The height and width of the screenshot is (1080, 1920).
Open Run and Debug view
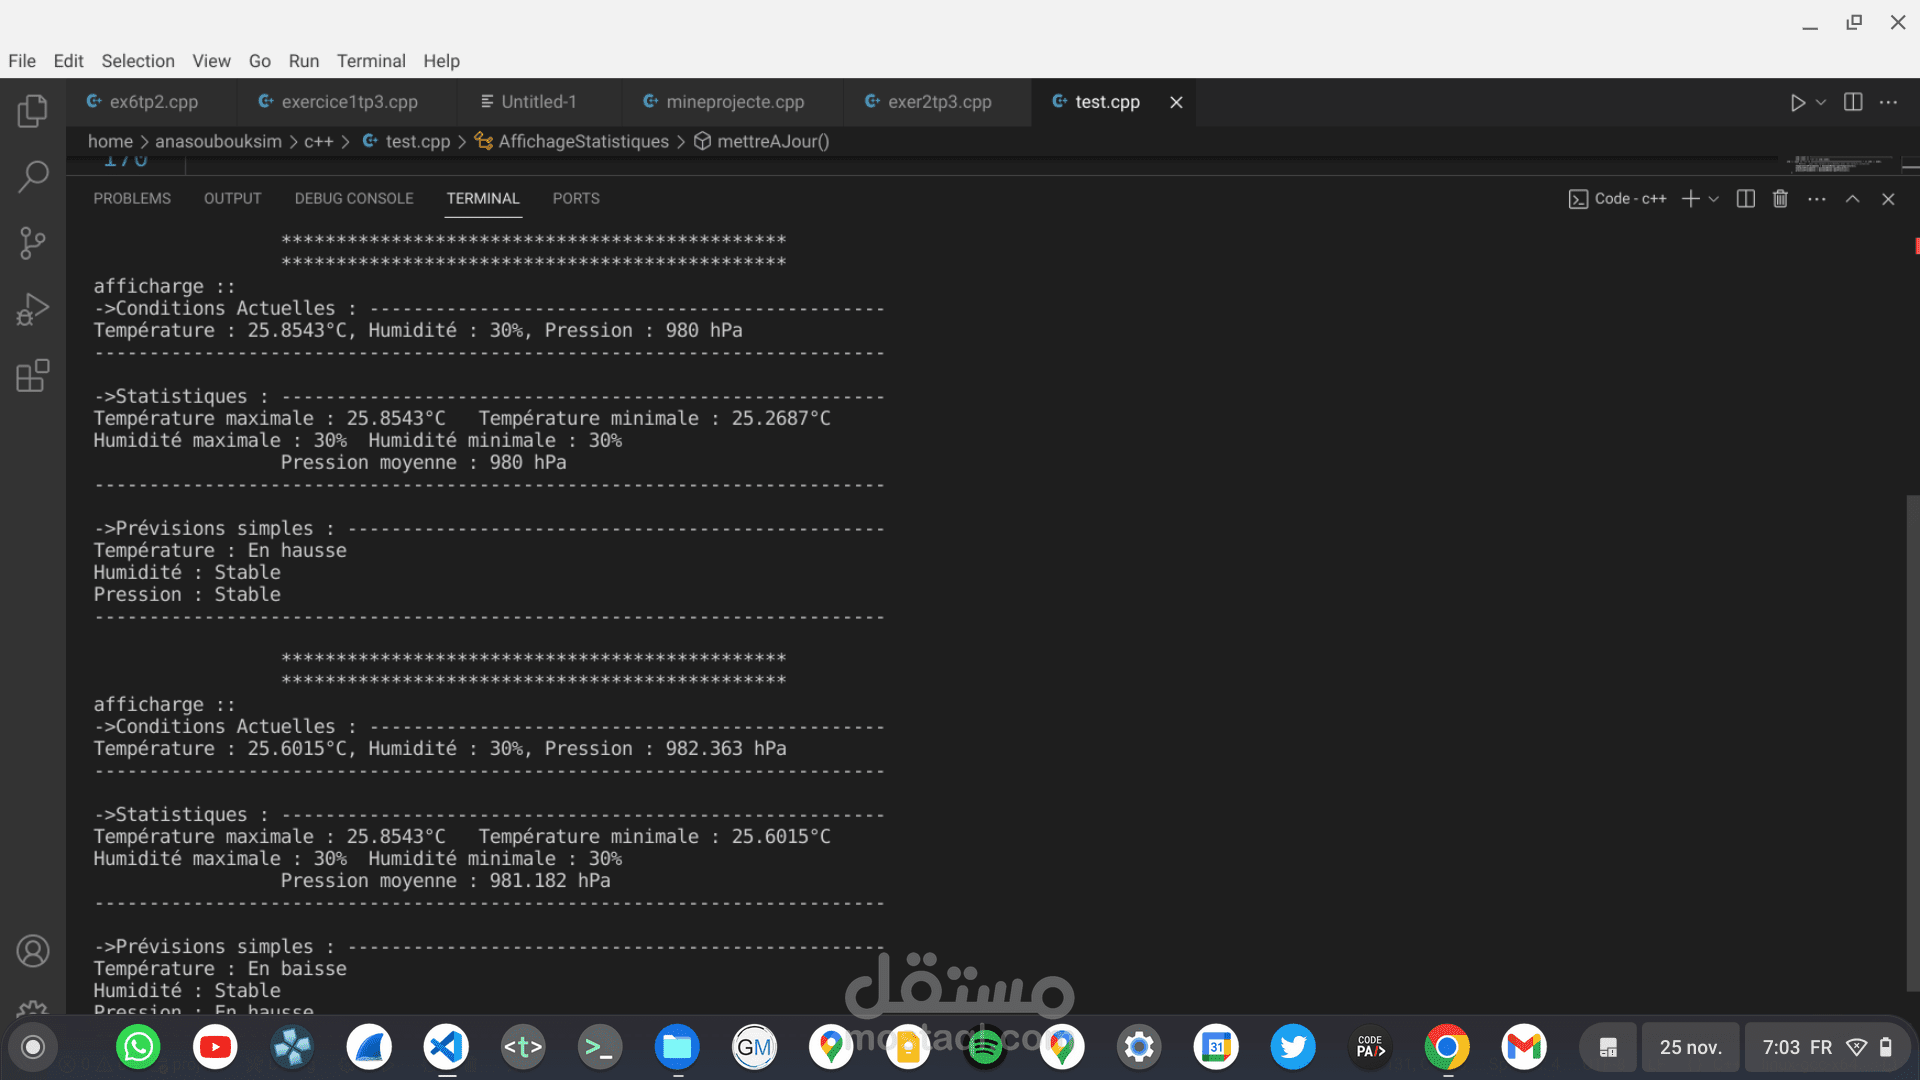pyautogui.click(x=32, y=310)
